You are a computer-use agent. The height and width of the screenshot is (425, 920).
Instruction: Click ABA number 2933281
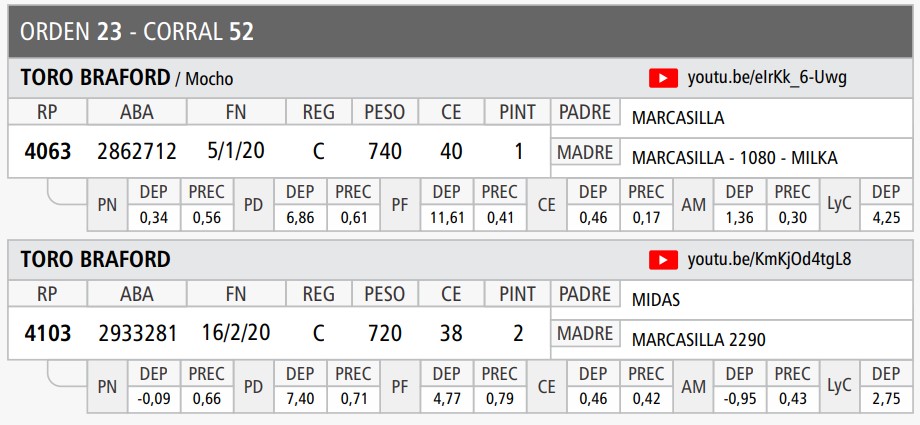point(137,334)
